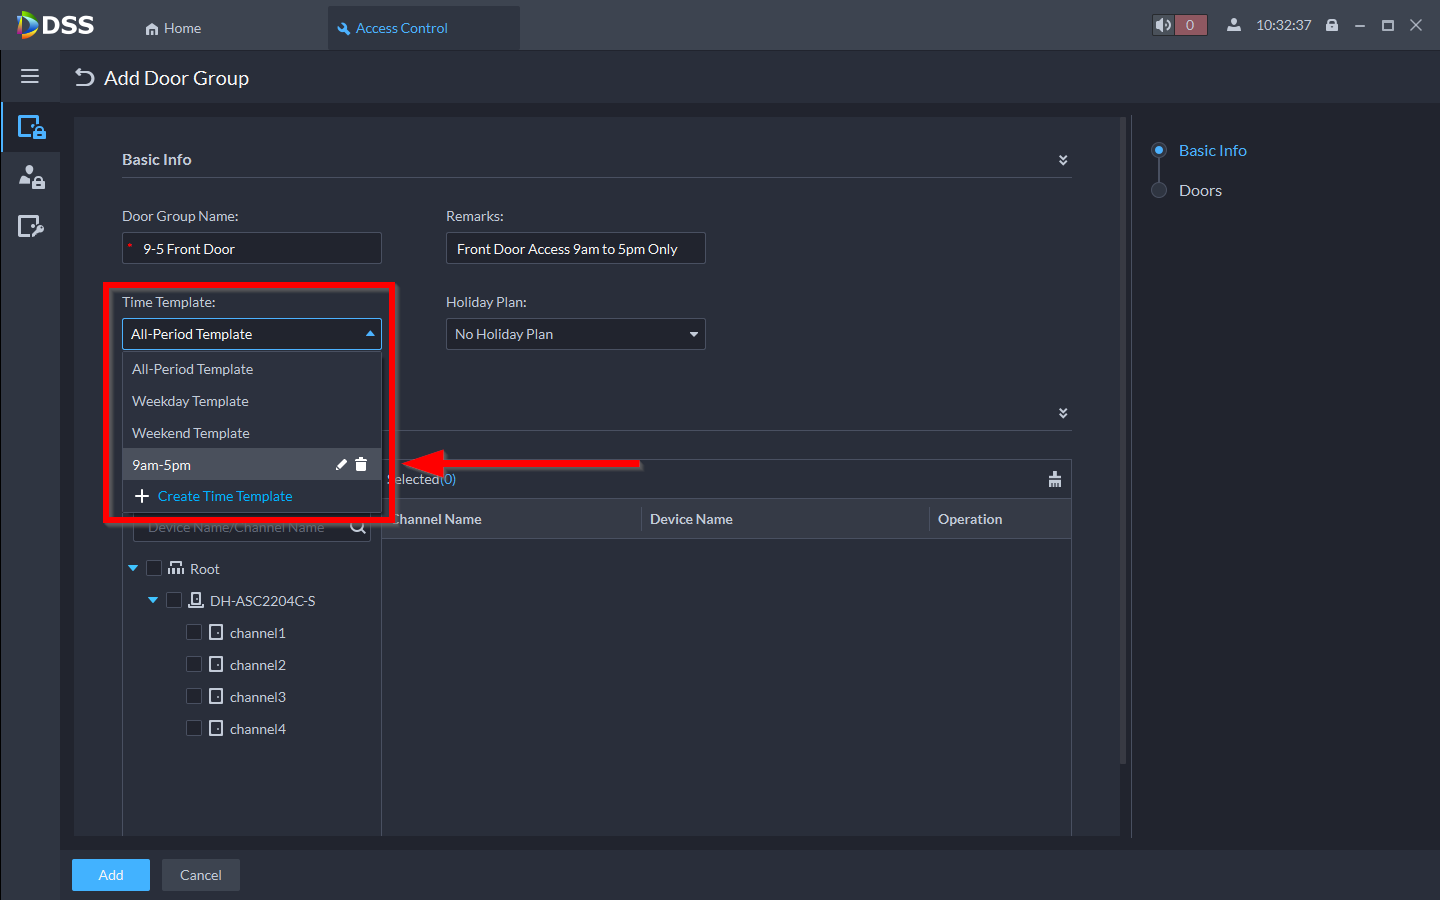Open the person permission sidebar icon

pyautogui.click(x=31, y=178)
